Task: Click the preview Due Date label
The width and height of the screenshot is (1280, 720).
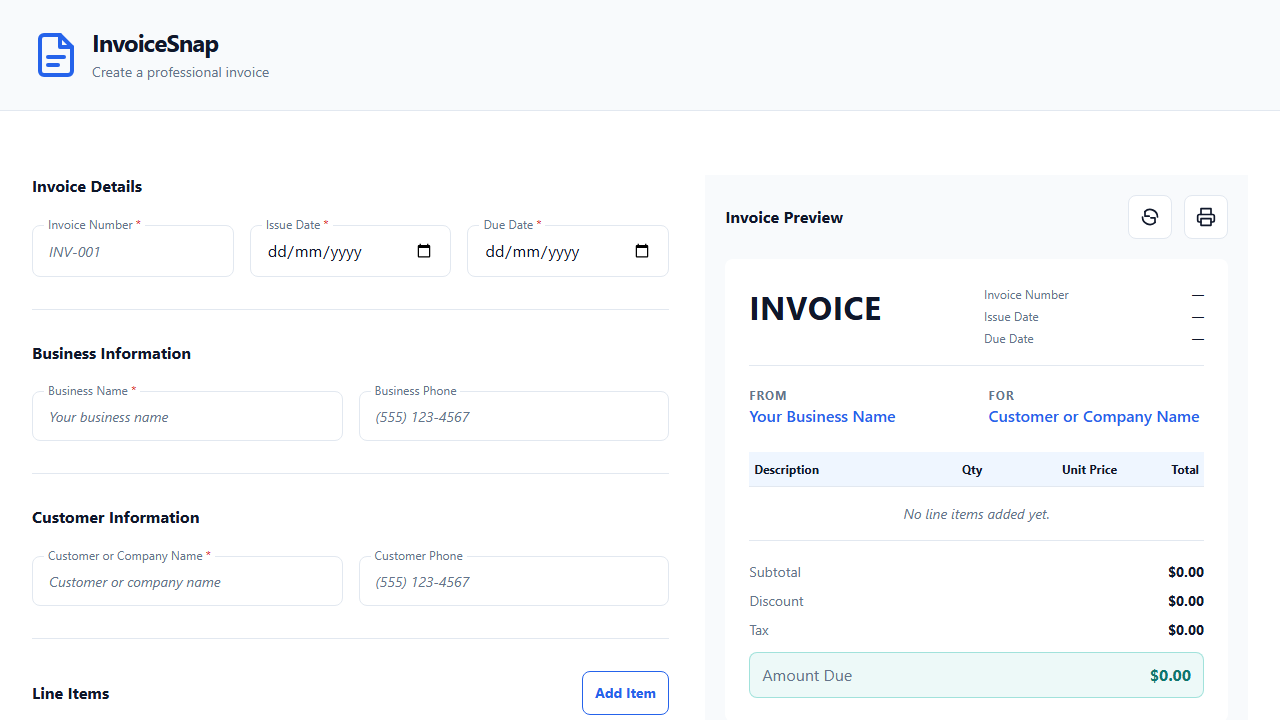Action: click(x=1009, y=339)
